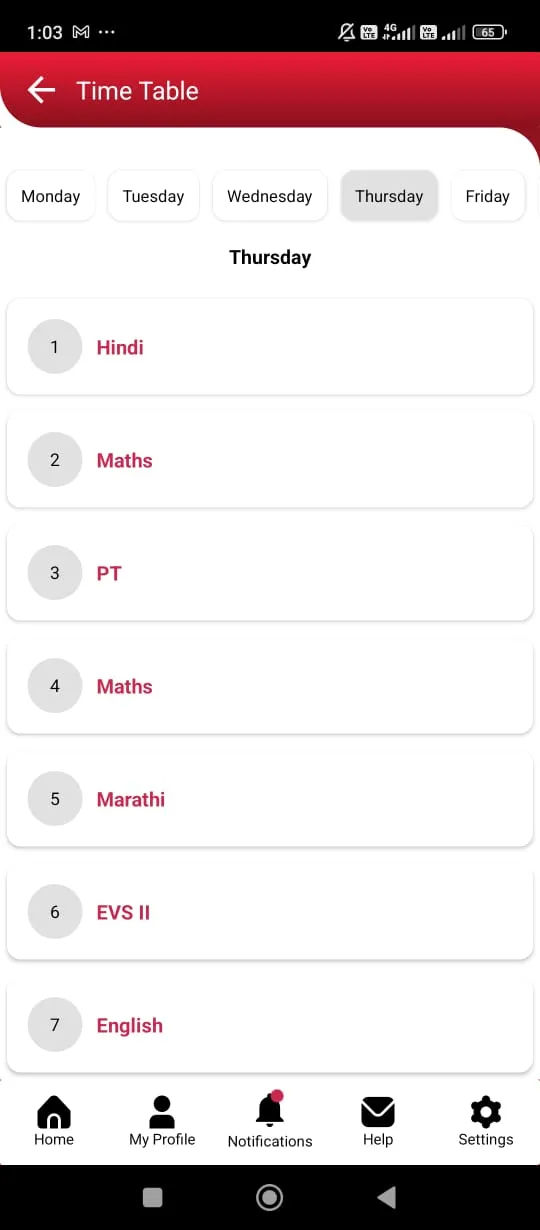Select period 6 EVS II entry
This screenshot has width=540, height=1230.
coord(270,912)
